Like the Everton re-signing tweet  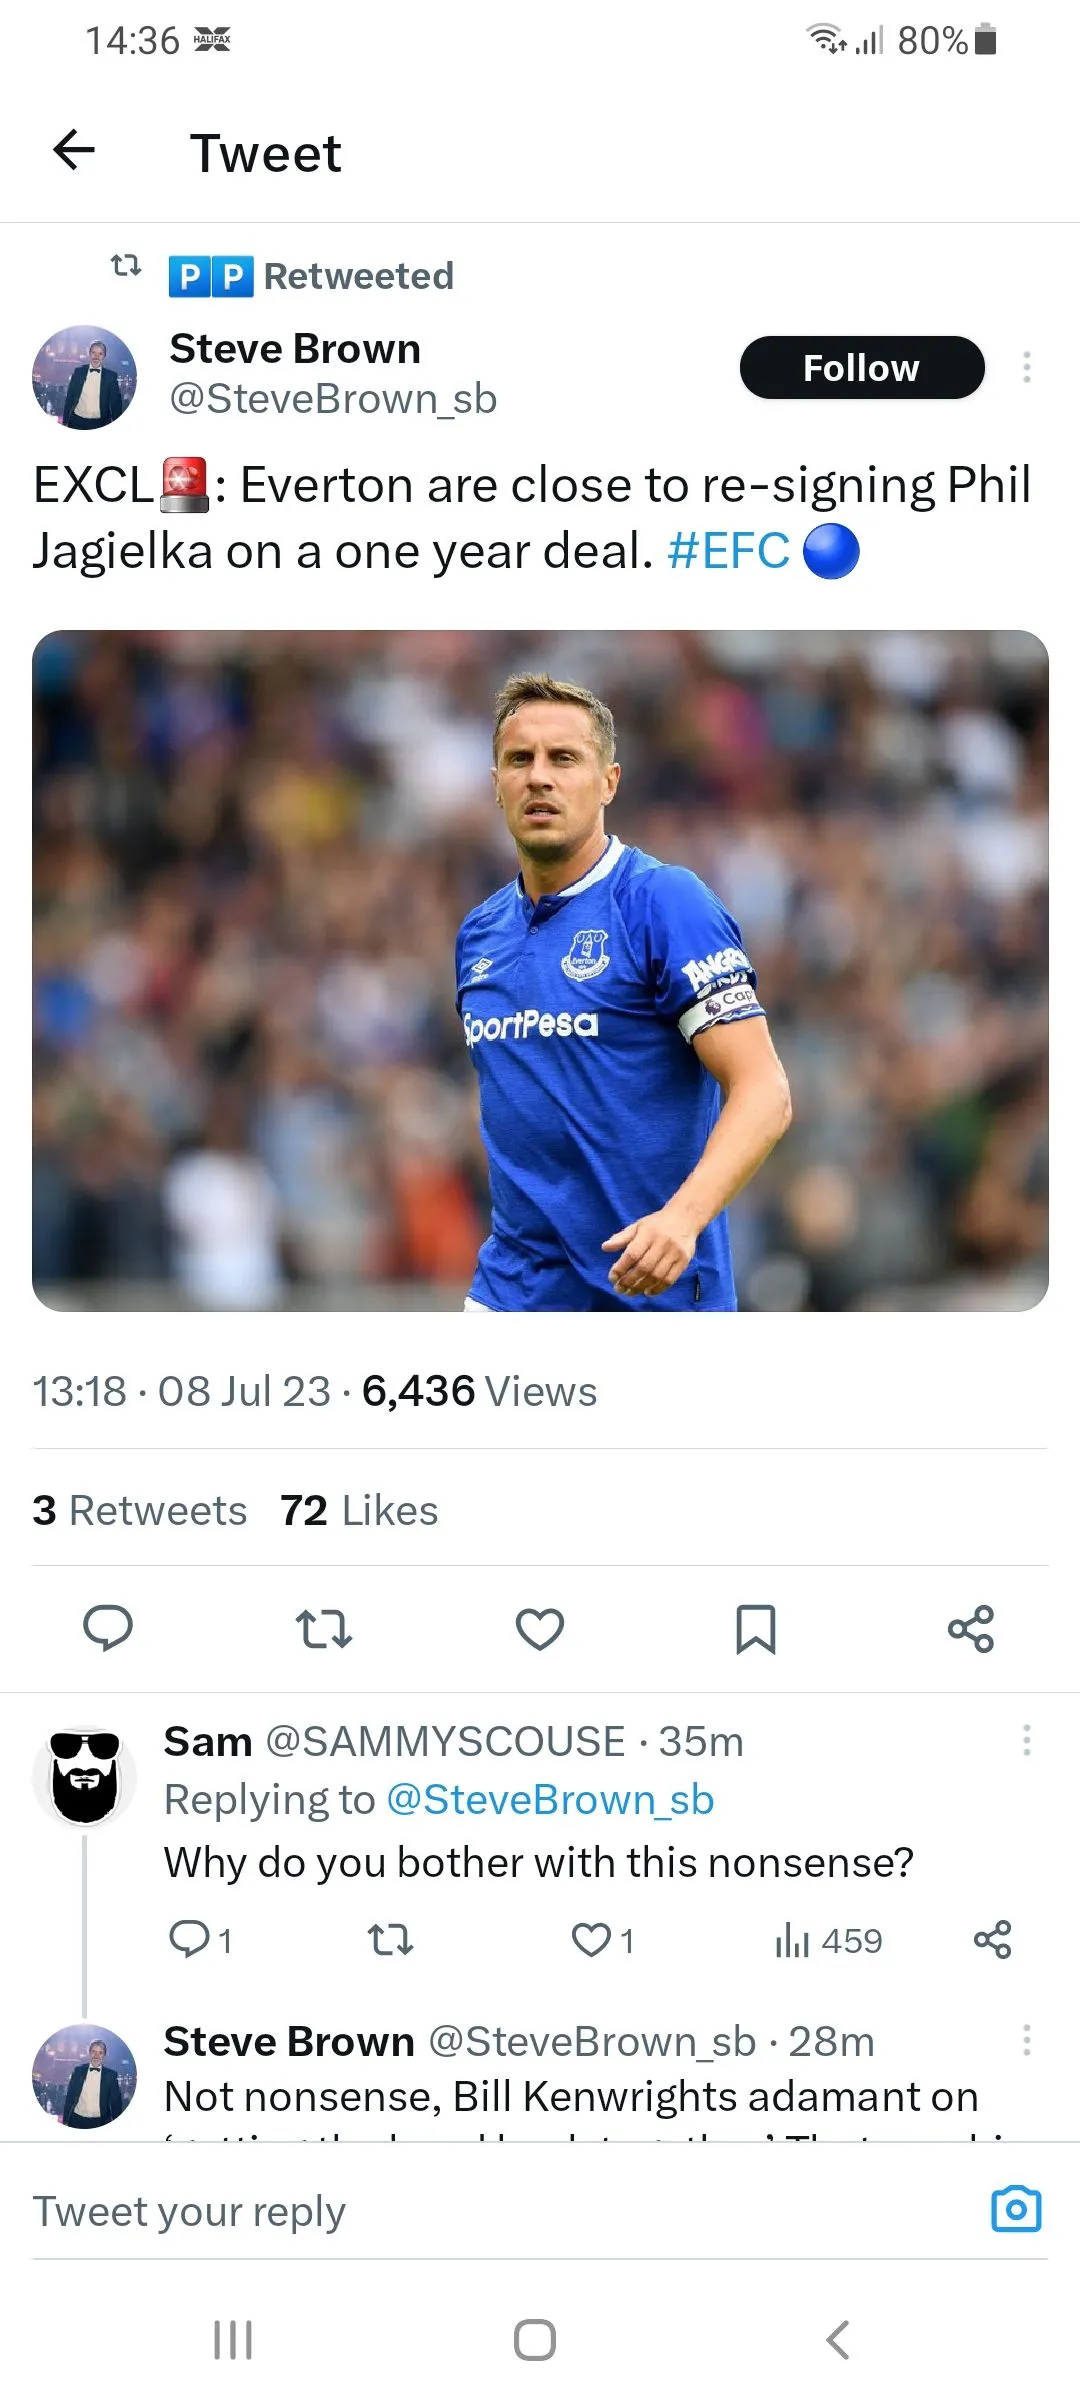(540, 1628)
